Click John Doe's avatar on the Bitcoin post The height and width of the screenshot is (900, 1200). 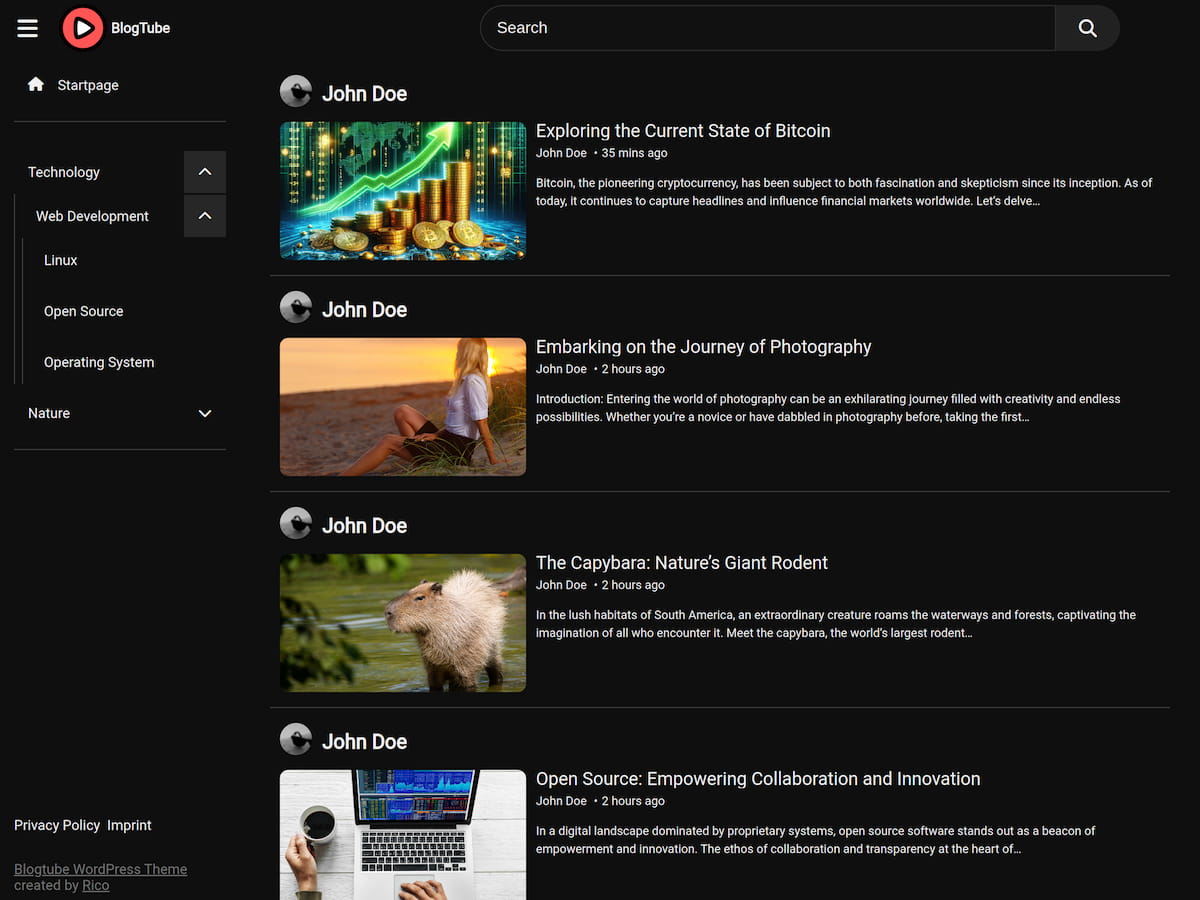click(296, 91)
